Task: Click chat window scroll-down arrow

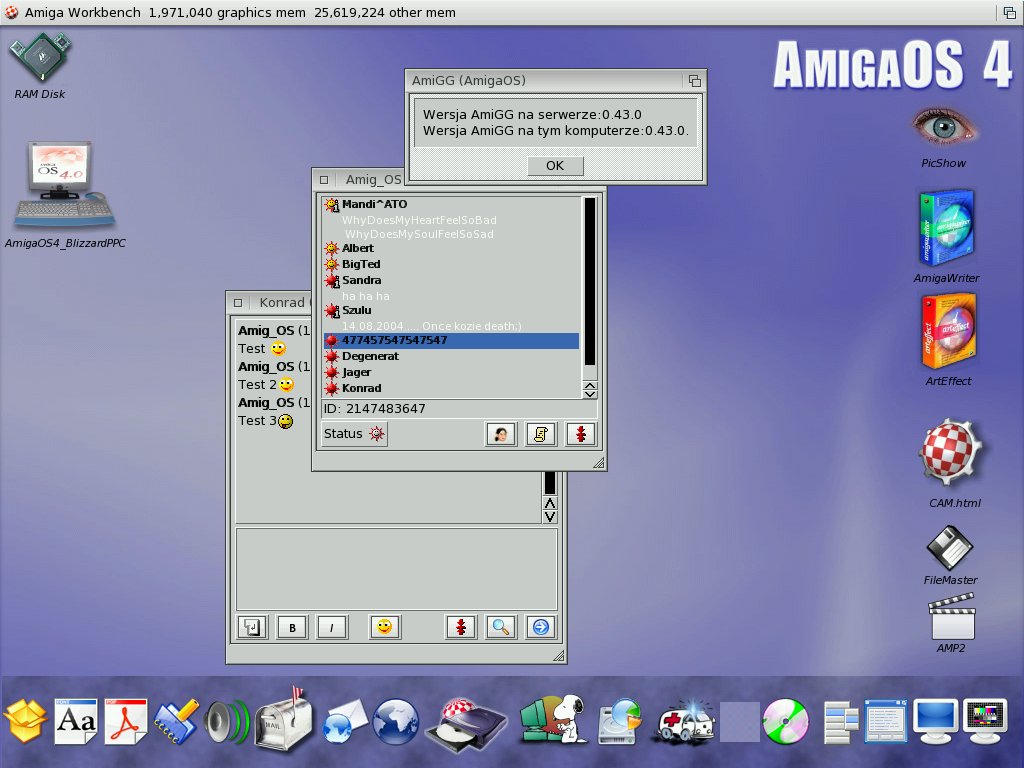Action: pos(550,517)
